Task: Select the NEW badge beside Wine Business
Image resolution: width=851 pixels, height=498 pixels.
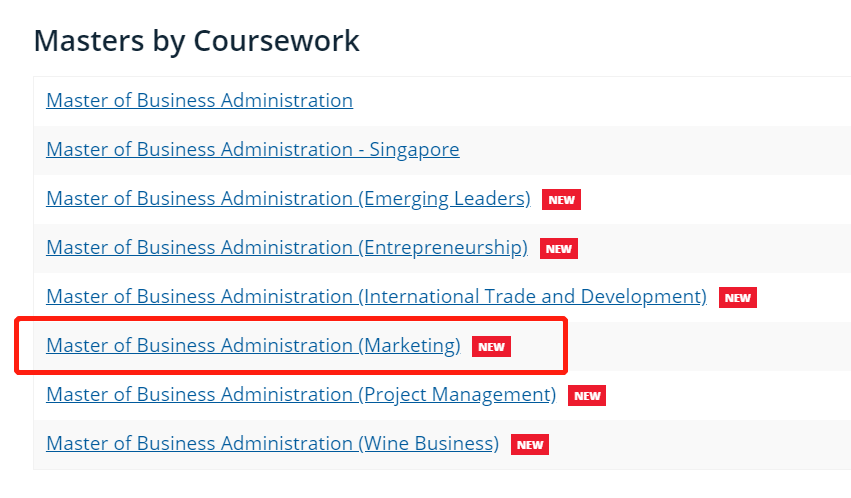Action: click(530, 444)
